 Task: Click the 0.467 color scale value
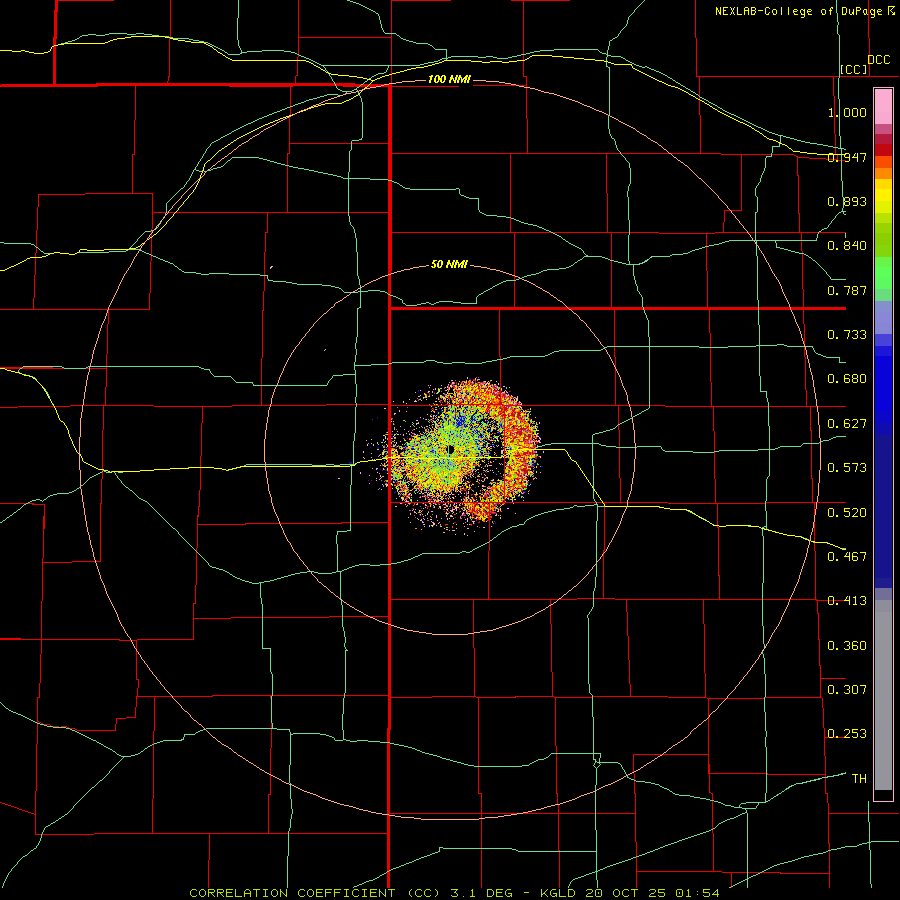click(847, 557)
